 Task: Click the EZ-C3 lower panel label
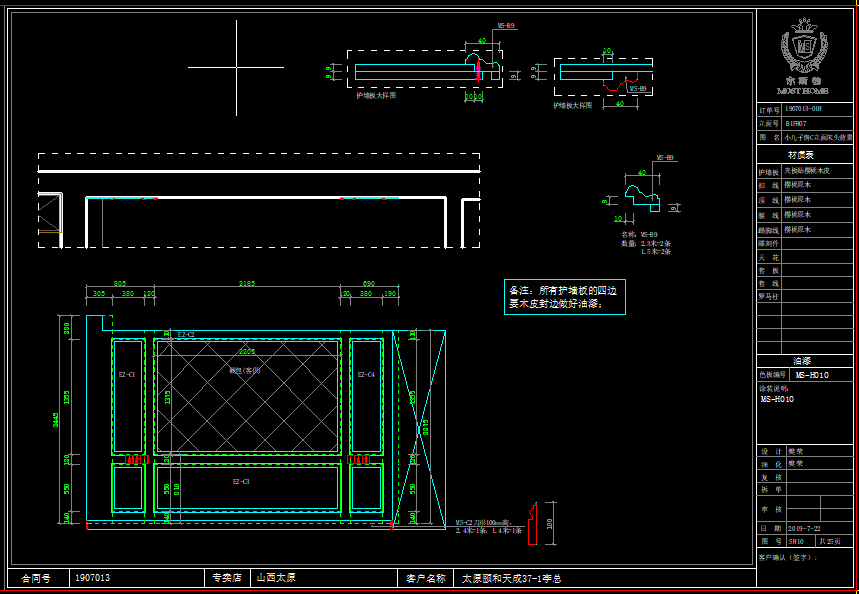241,482
